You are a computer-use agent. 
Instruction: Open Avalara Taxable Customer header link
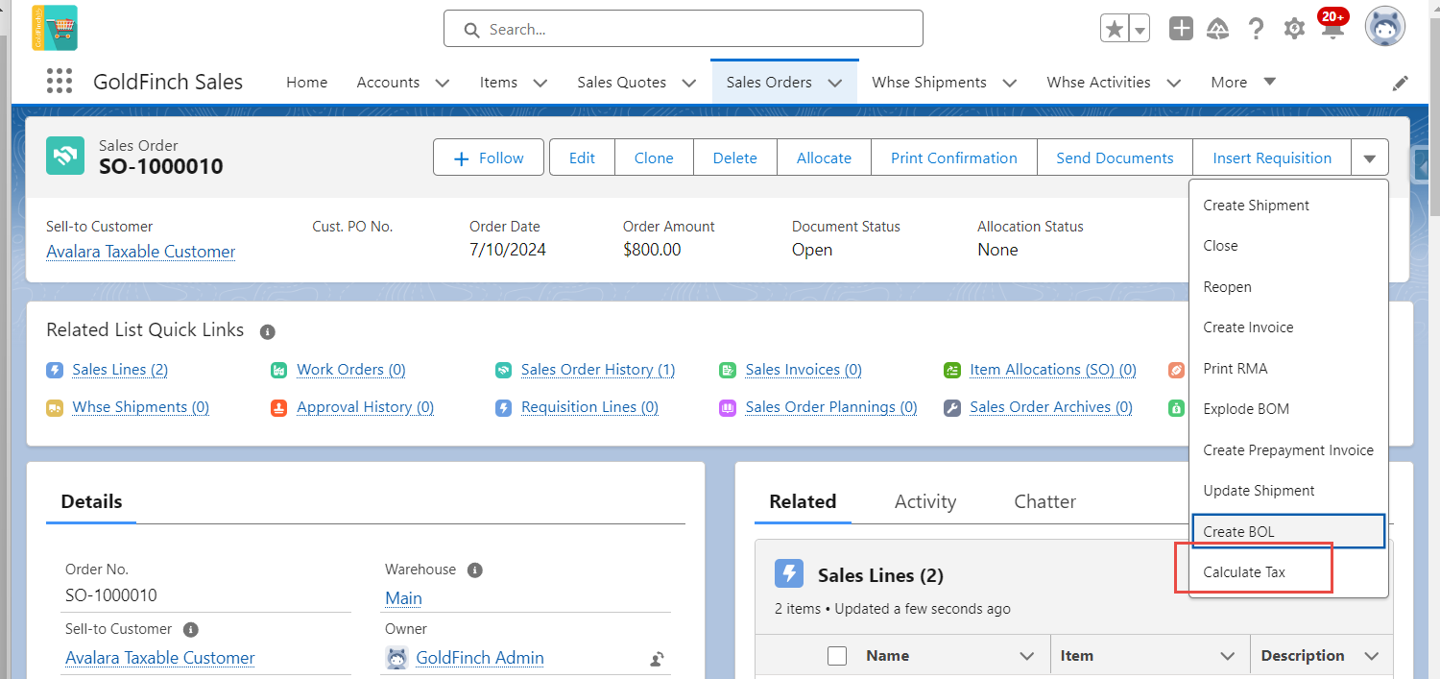141,251
